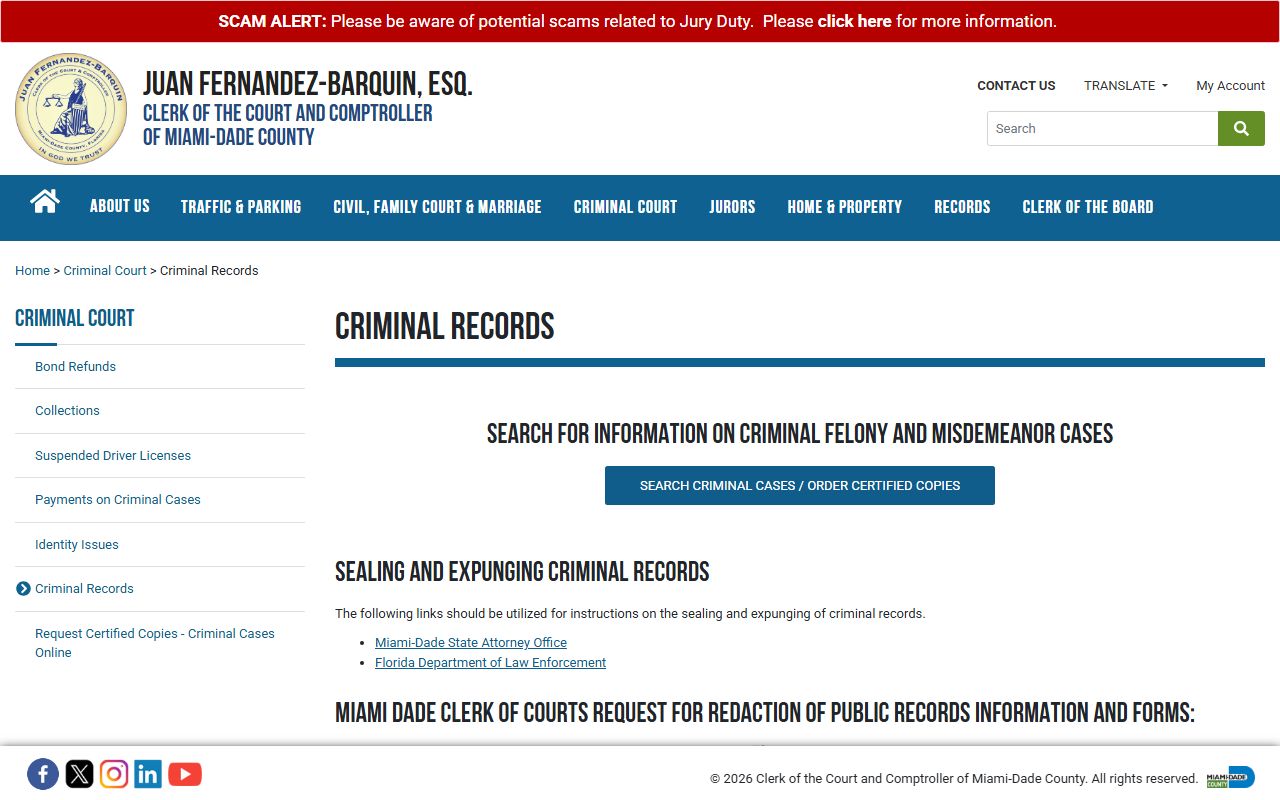This screenshot has height=800, width=1280.
Task: Open Suspended Driver Licenses sidebar link
Action: (113, 456)
